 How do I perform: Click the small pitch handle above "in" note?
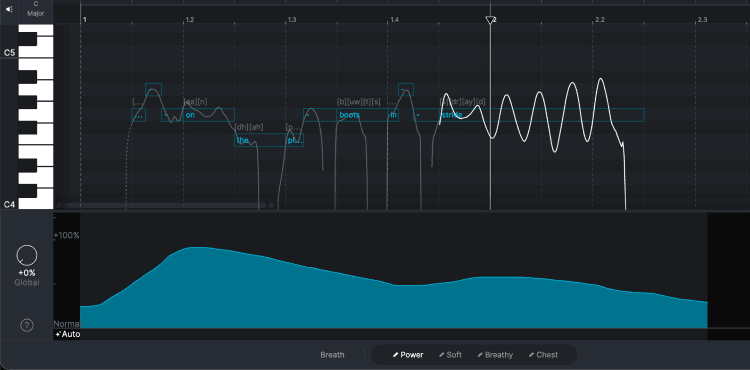[x=406, y=89]
